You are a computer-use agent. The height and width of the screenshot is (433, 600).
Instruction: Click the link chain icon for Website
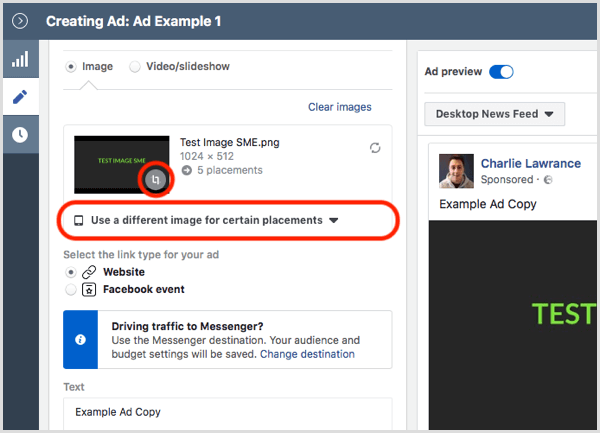coord(89,272)
